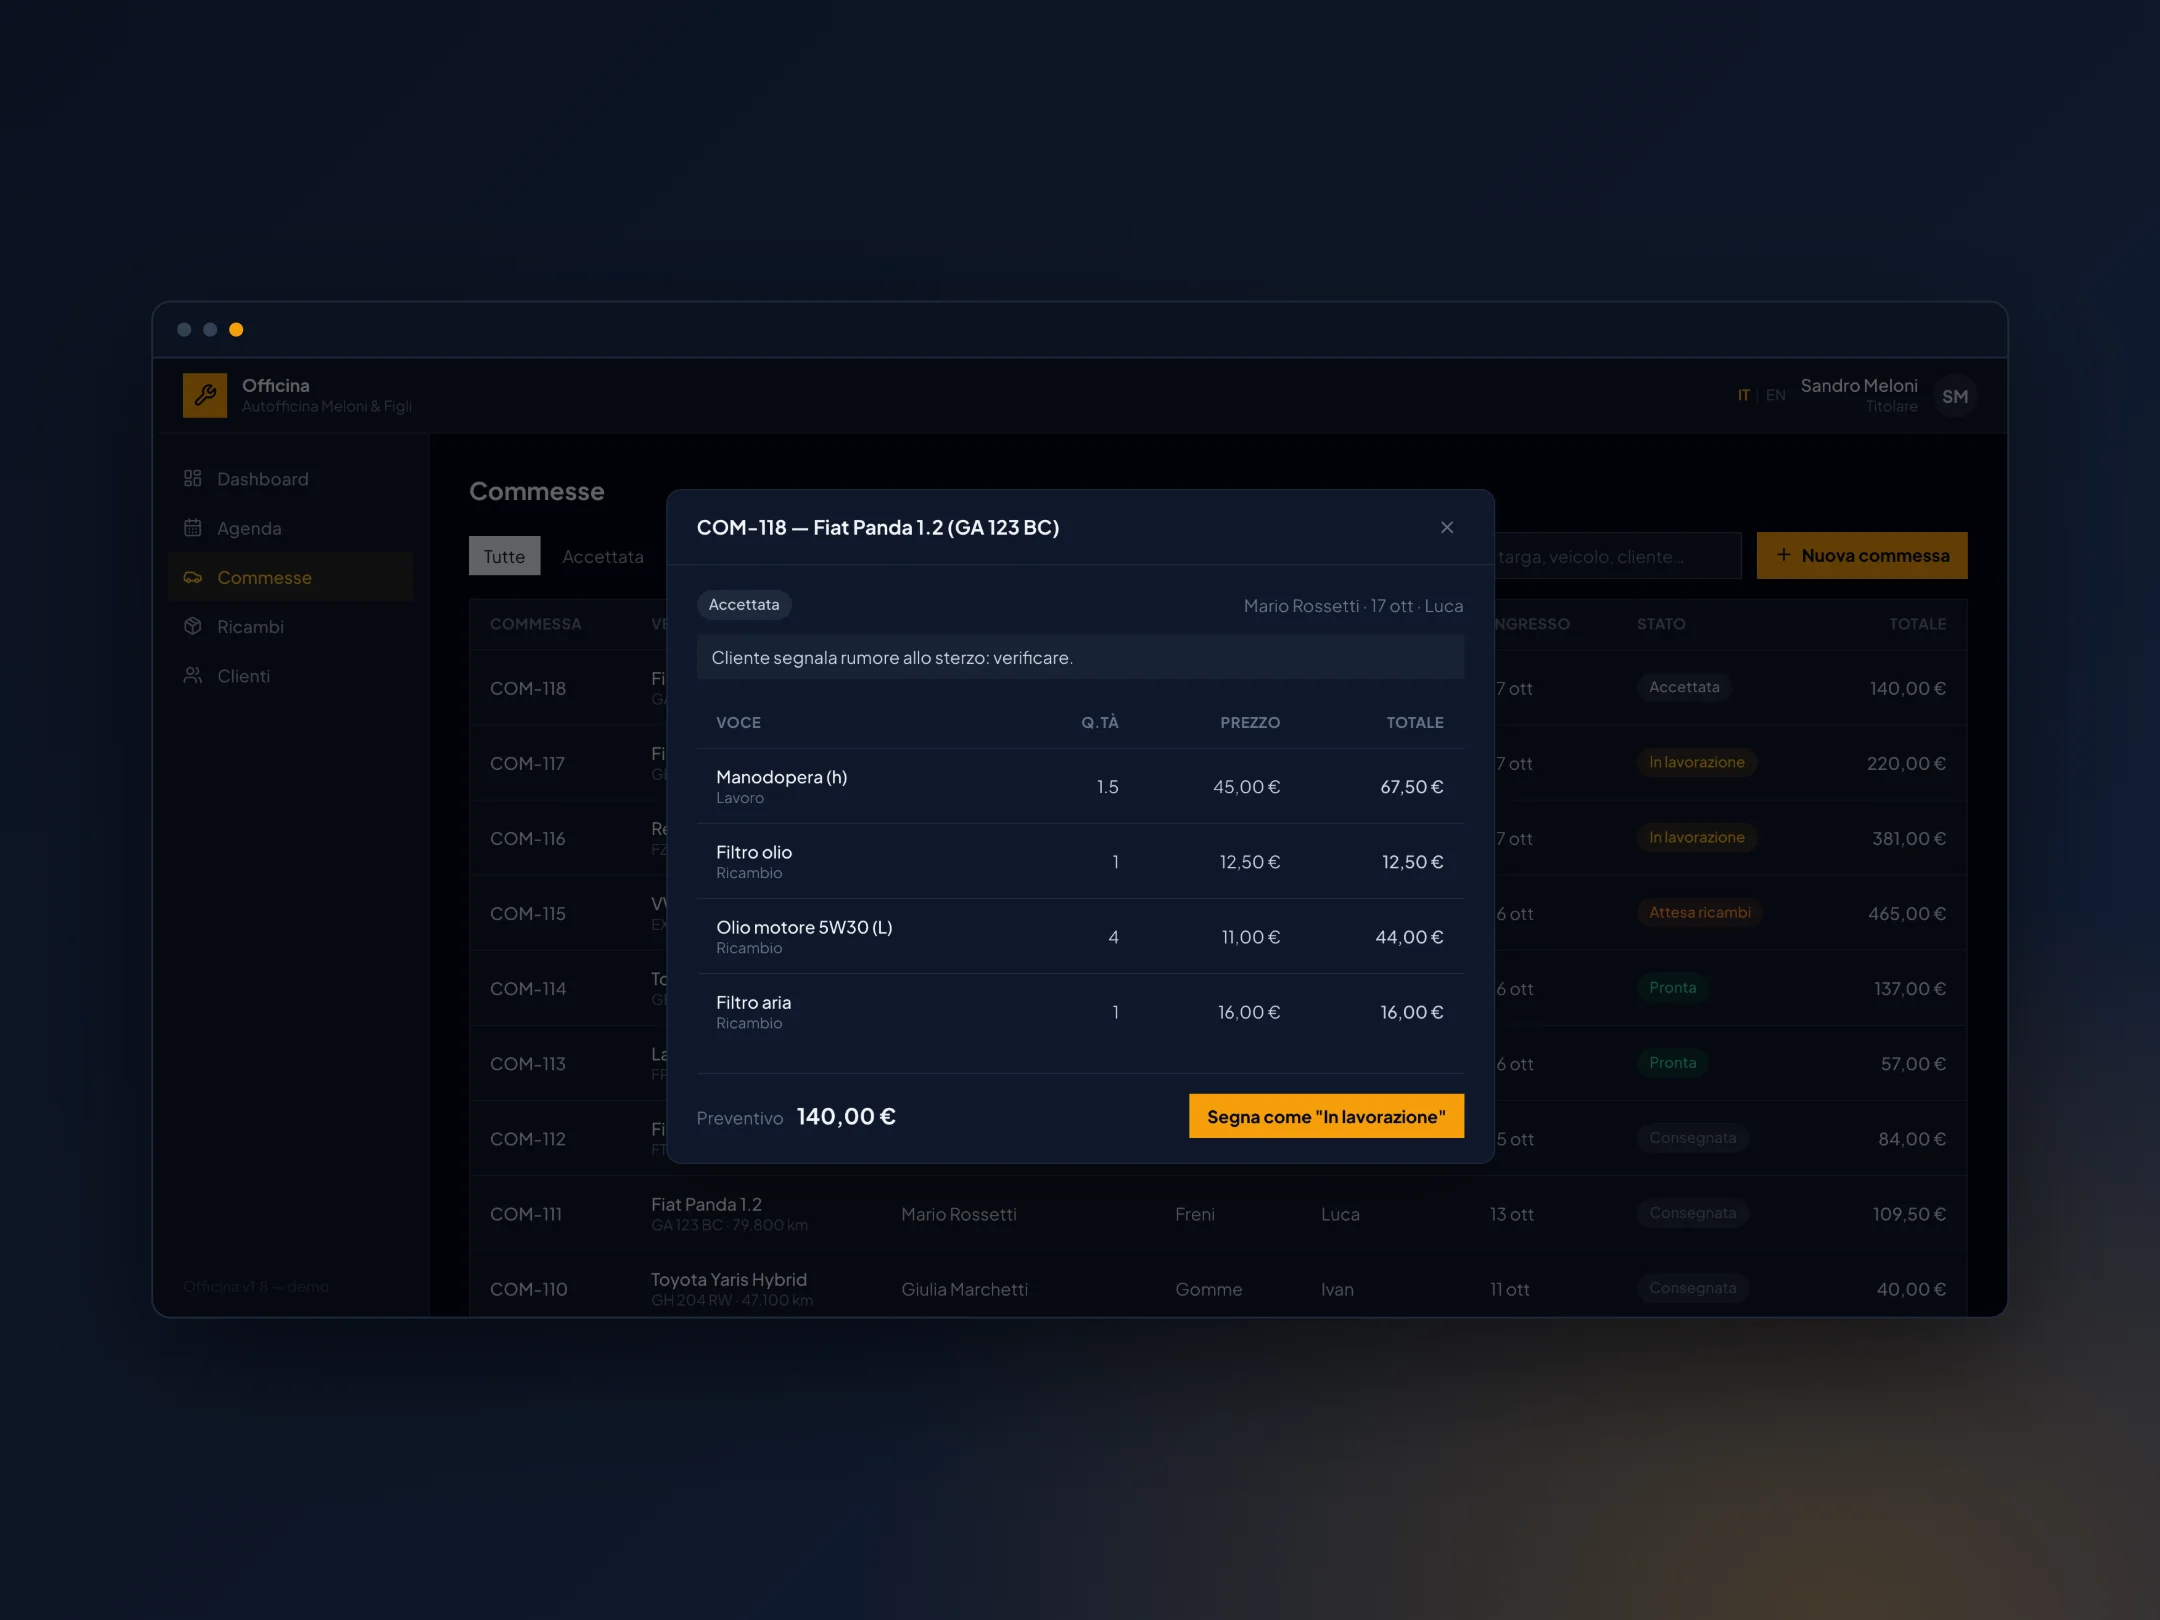
Task: Click Nuova commessa button
Action: (x=1862, y=555)
